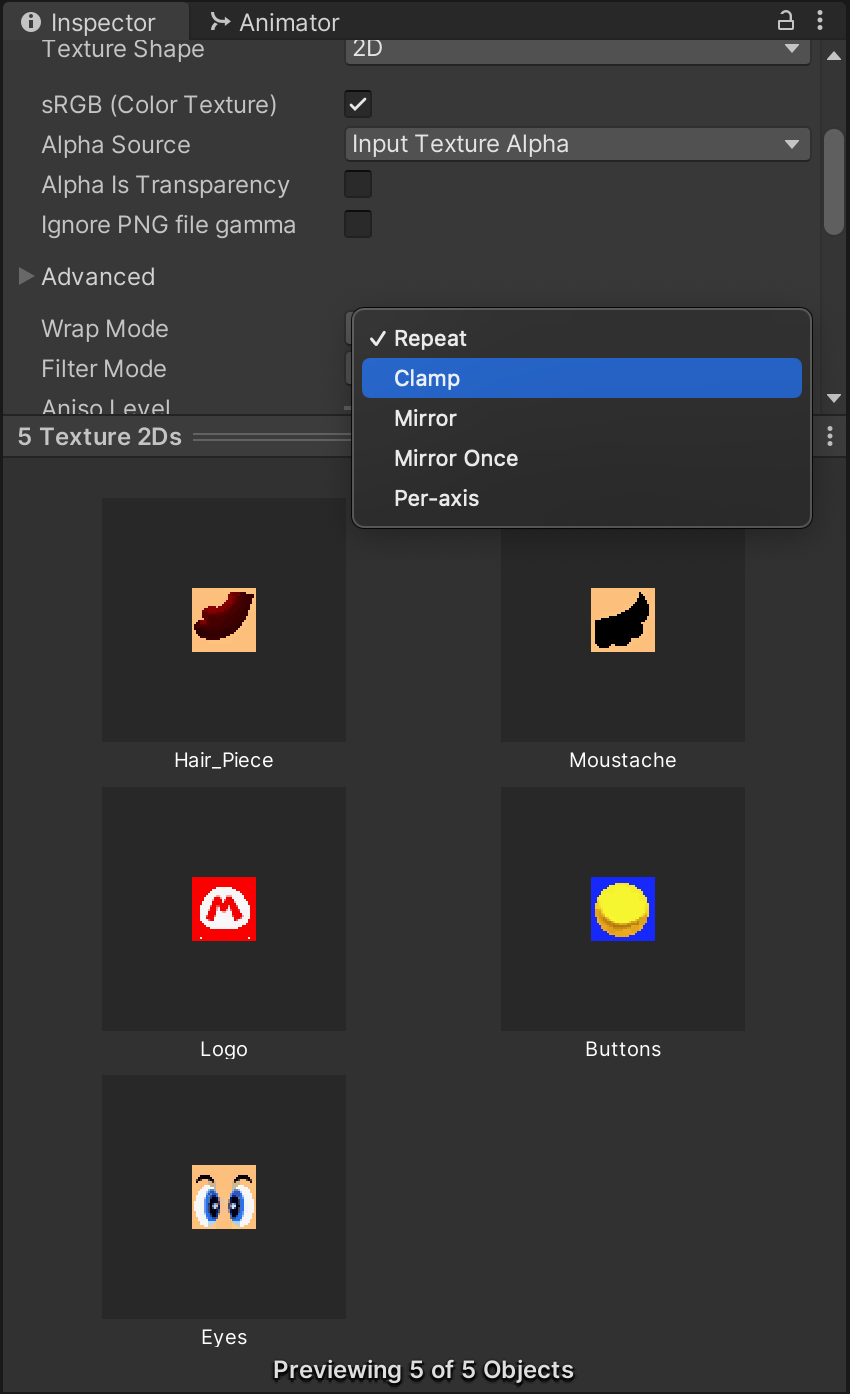Enable Alpha Is Transparency checkbox
Viewport: 850px width, 1394px height.
click(358, 184)
